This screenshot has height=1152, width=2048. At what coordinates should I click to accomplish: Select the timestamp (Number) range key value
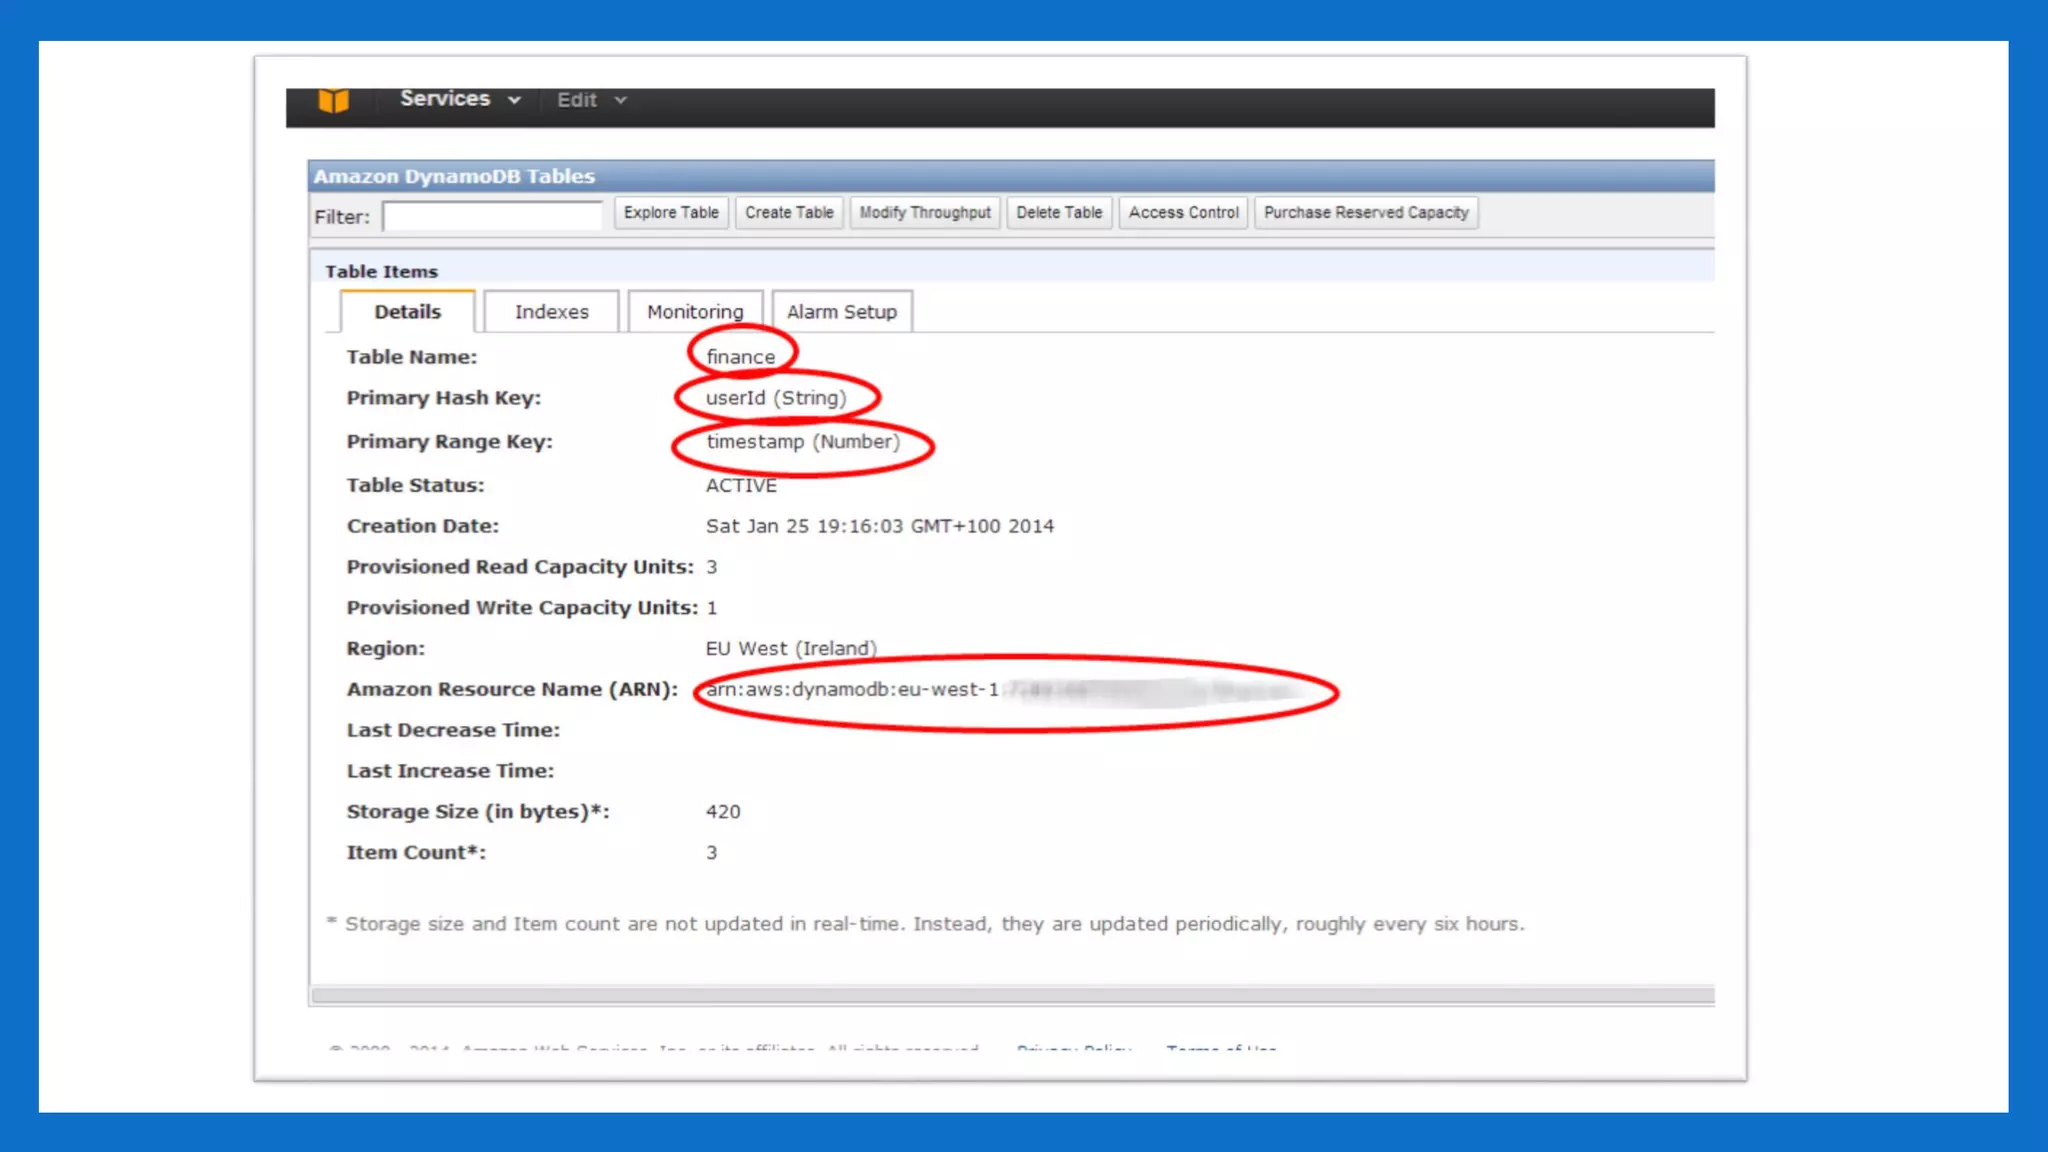click(803, 442)
